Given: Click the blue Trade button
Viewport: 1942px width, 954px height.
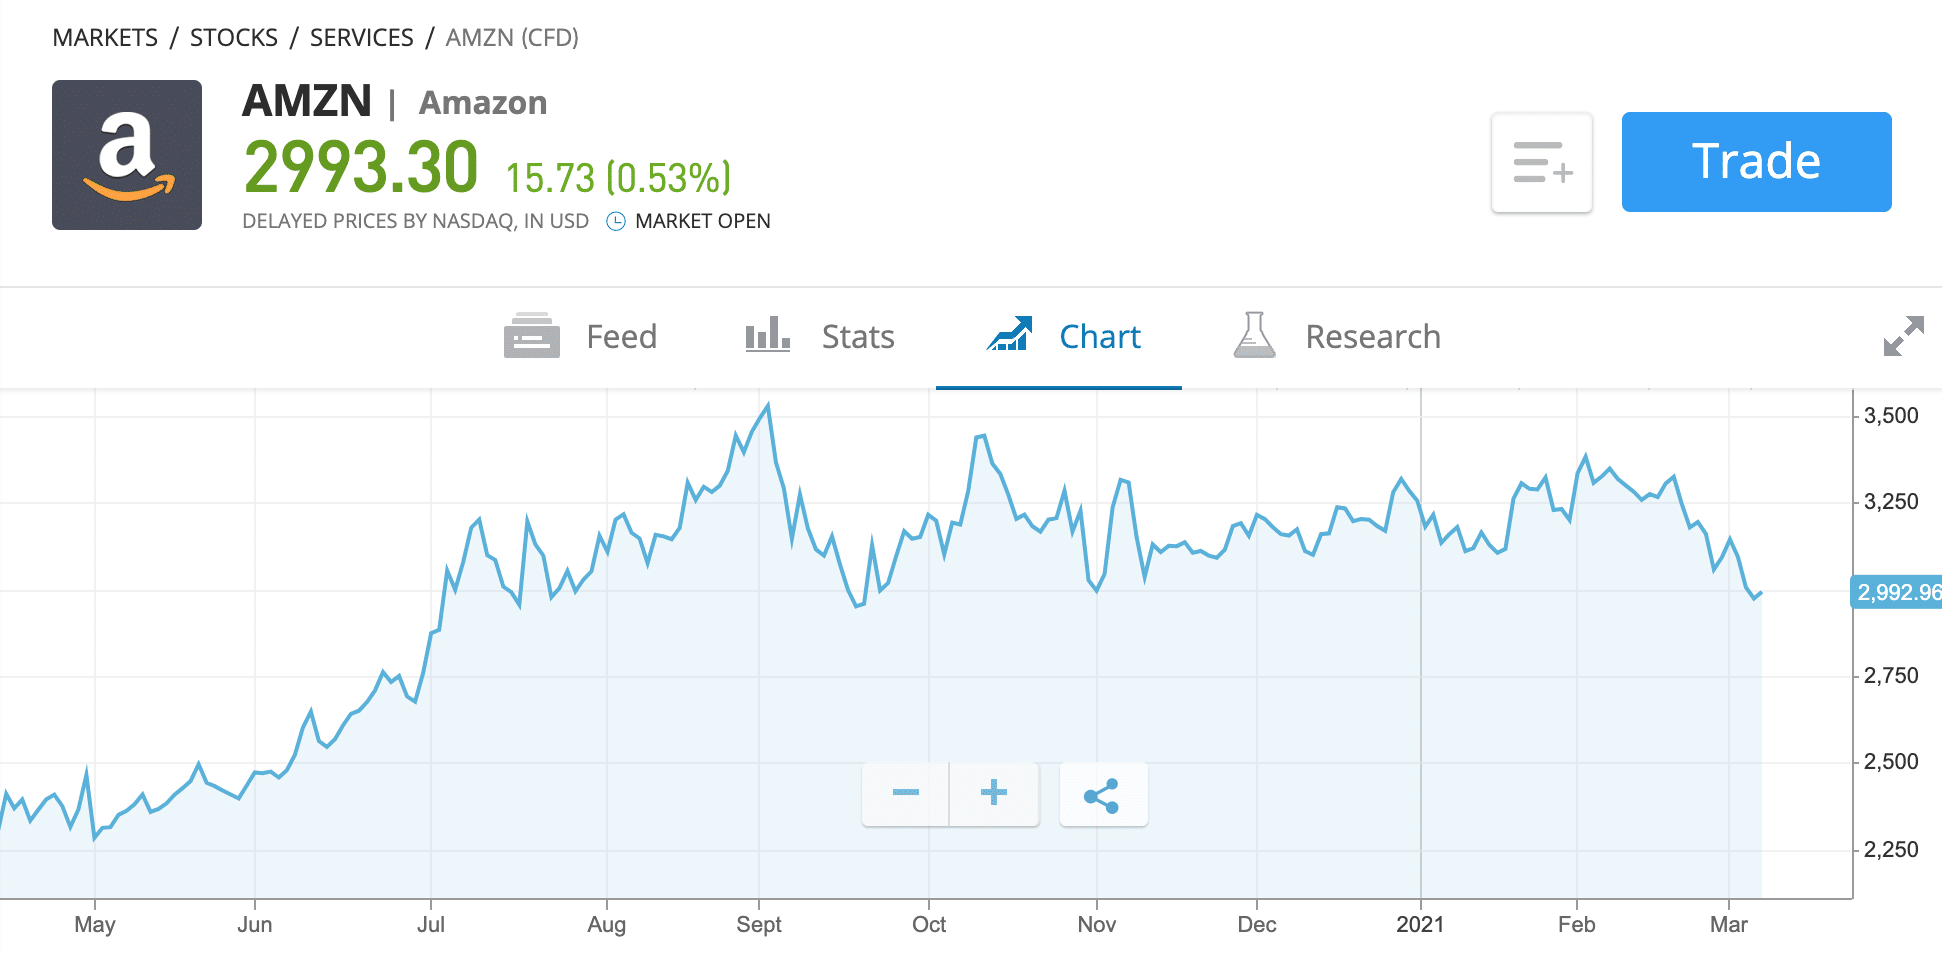Looking at the screenshot, I should pos(1756,162).
